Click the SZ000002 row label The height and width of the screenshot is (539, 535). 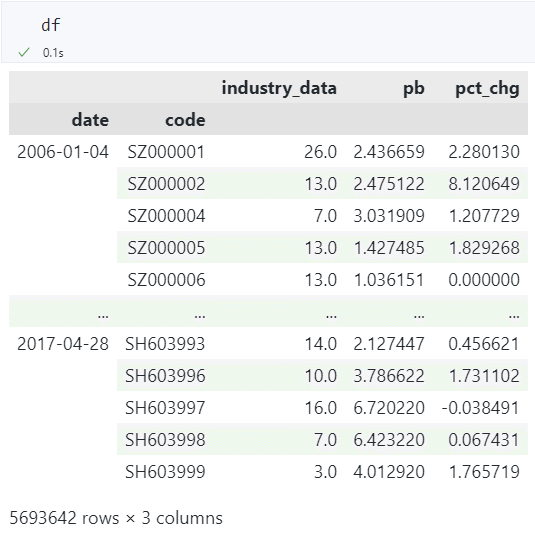(x=166, y=184)
